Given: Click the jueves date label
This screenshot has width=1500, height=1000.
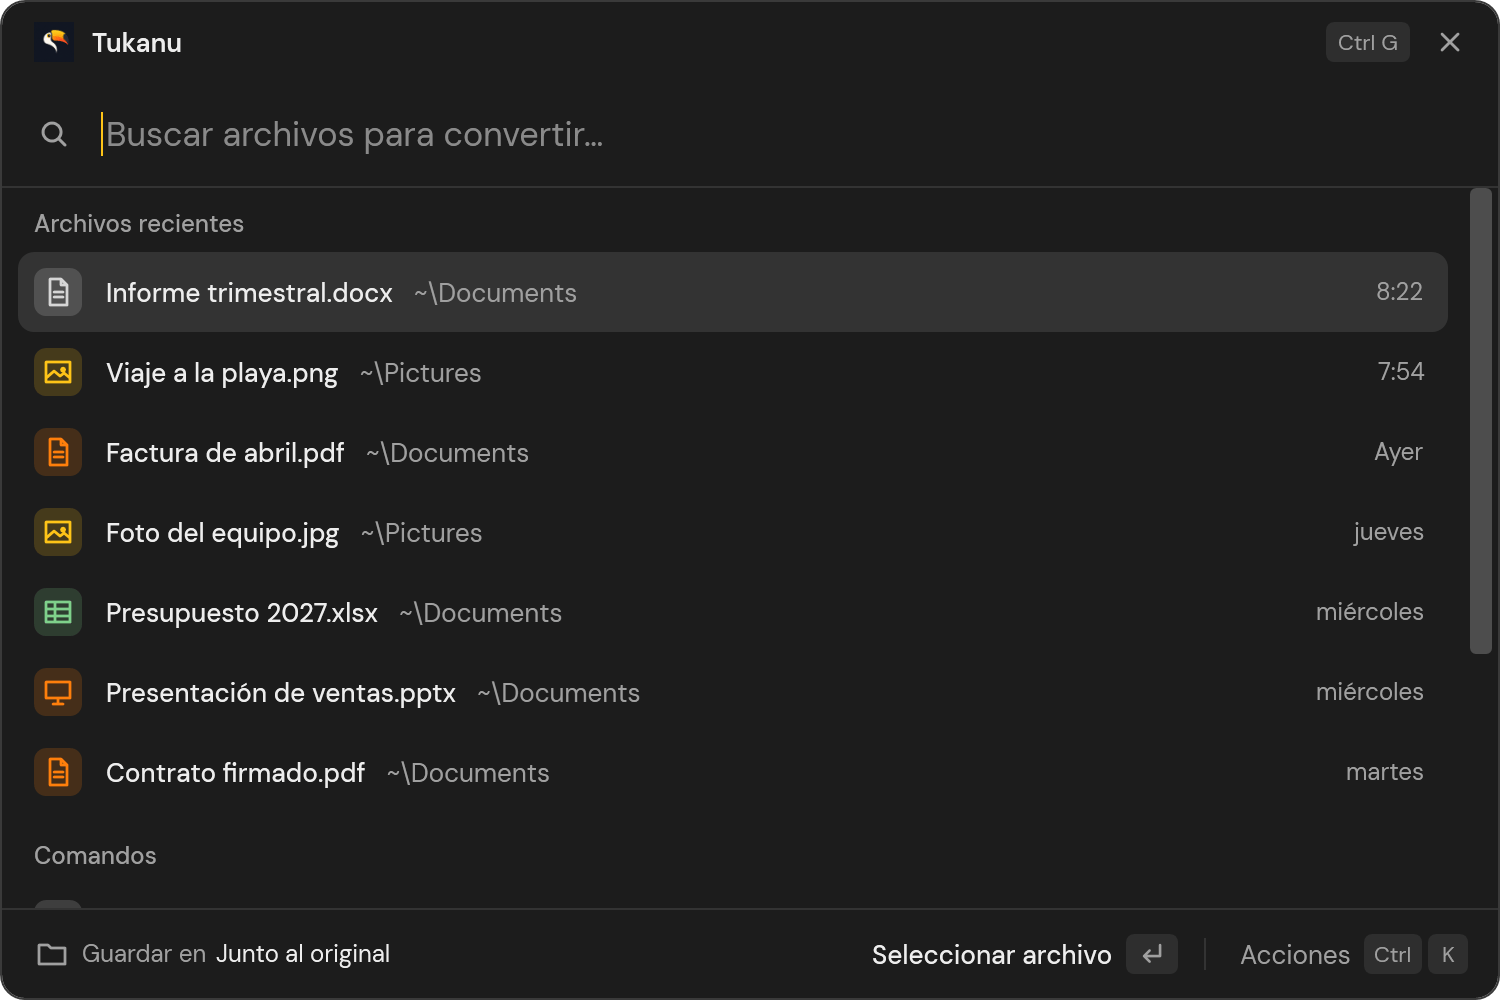Looking at the screenshot, I should point(1388,532).
